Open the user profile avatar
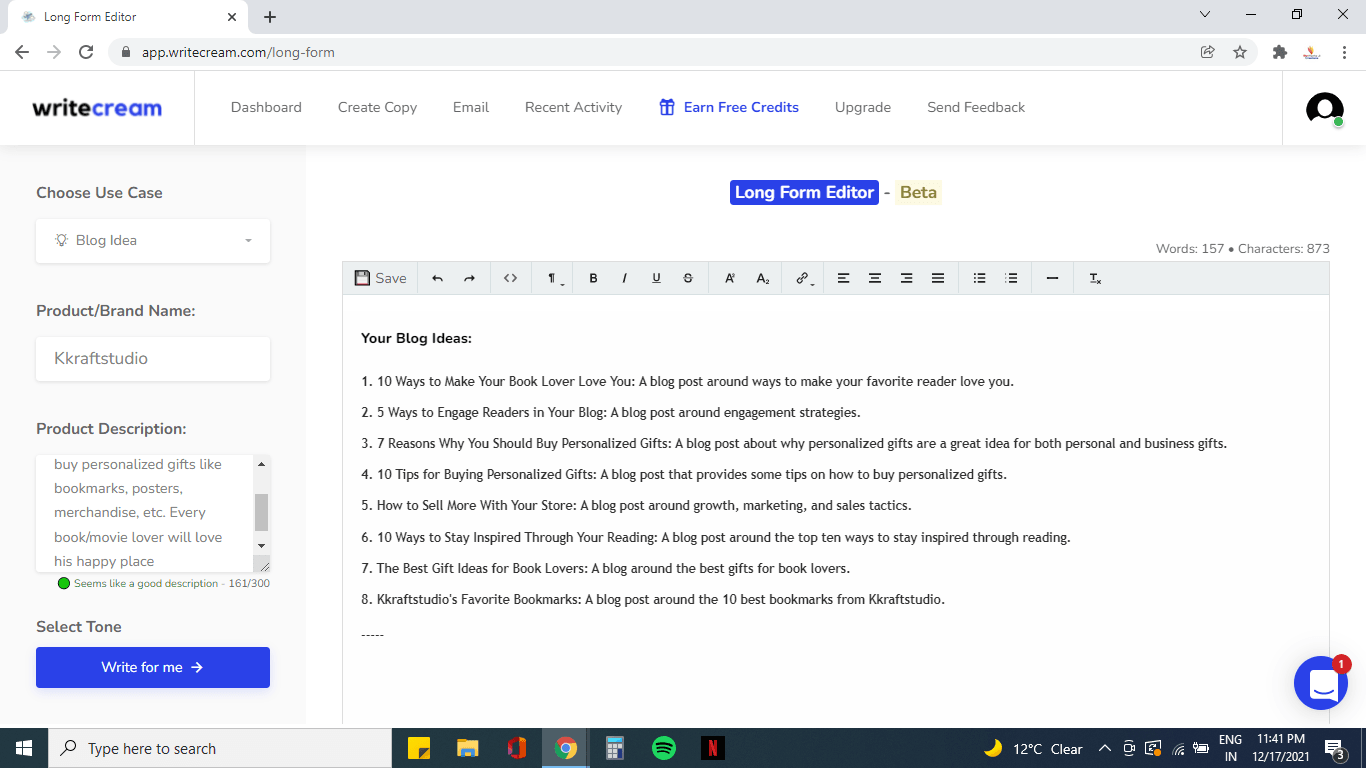This screenshot has height=768, width=1366. 1325,108
